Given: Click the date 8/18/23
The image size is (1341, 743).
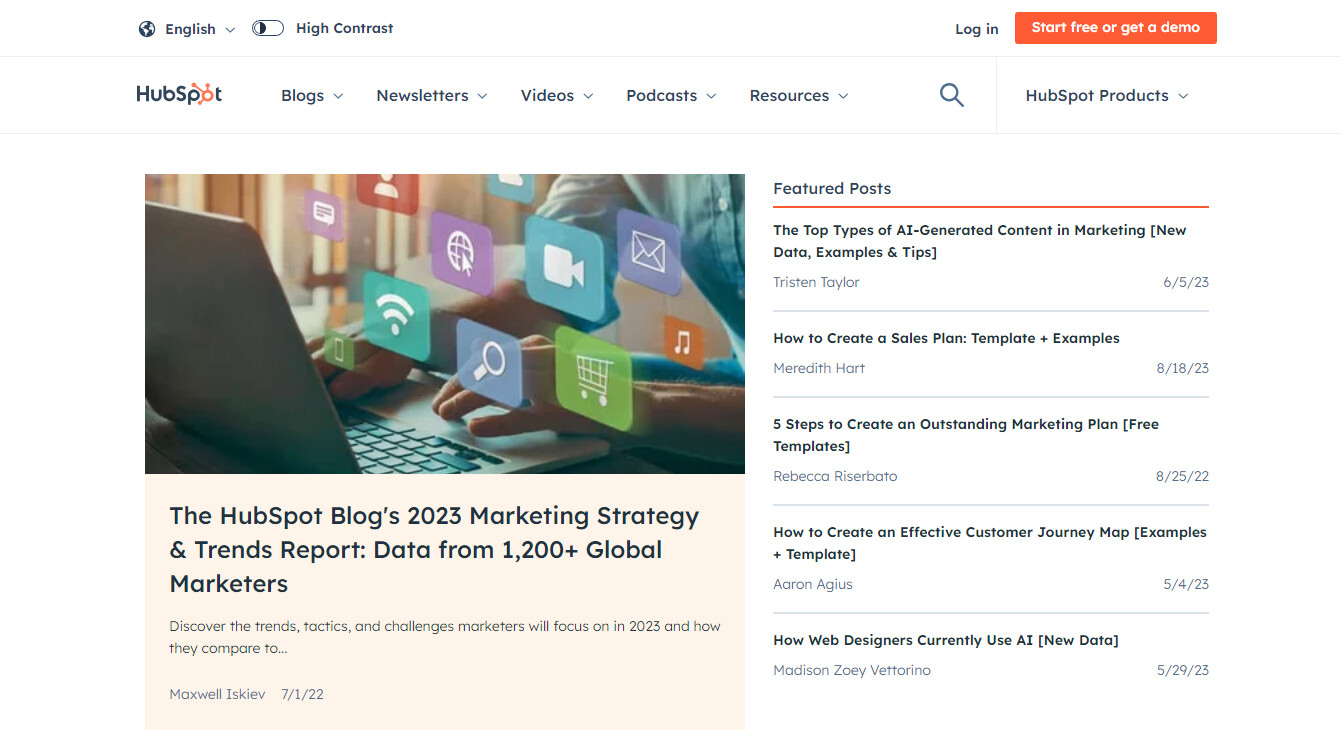Looking at the screenshot, I should (1183, 368).
